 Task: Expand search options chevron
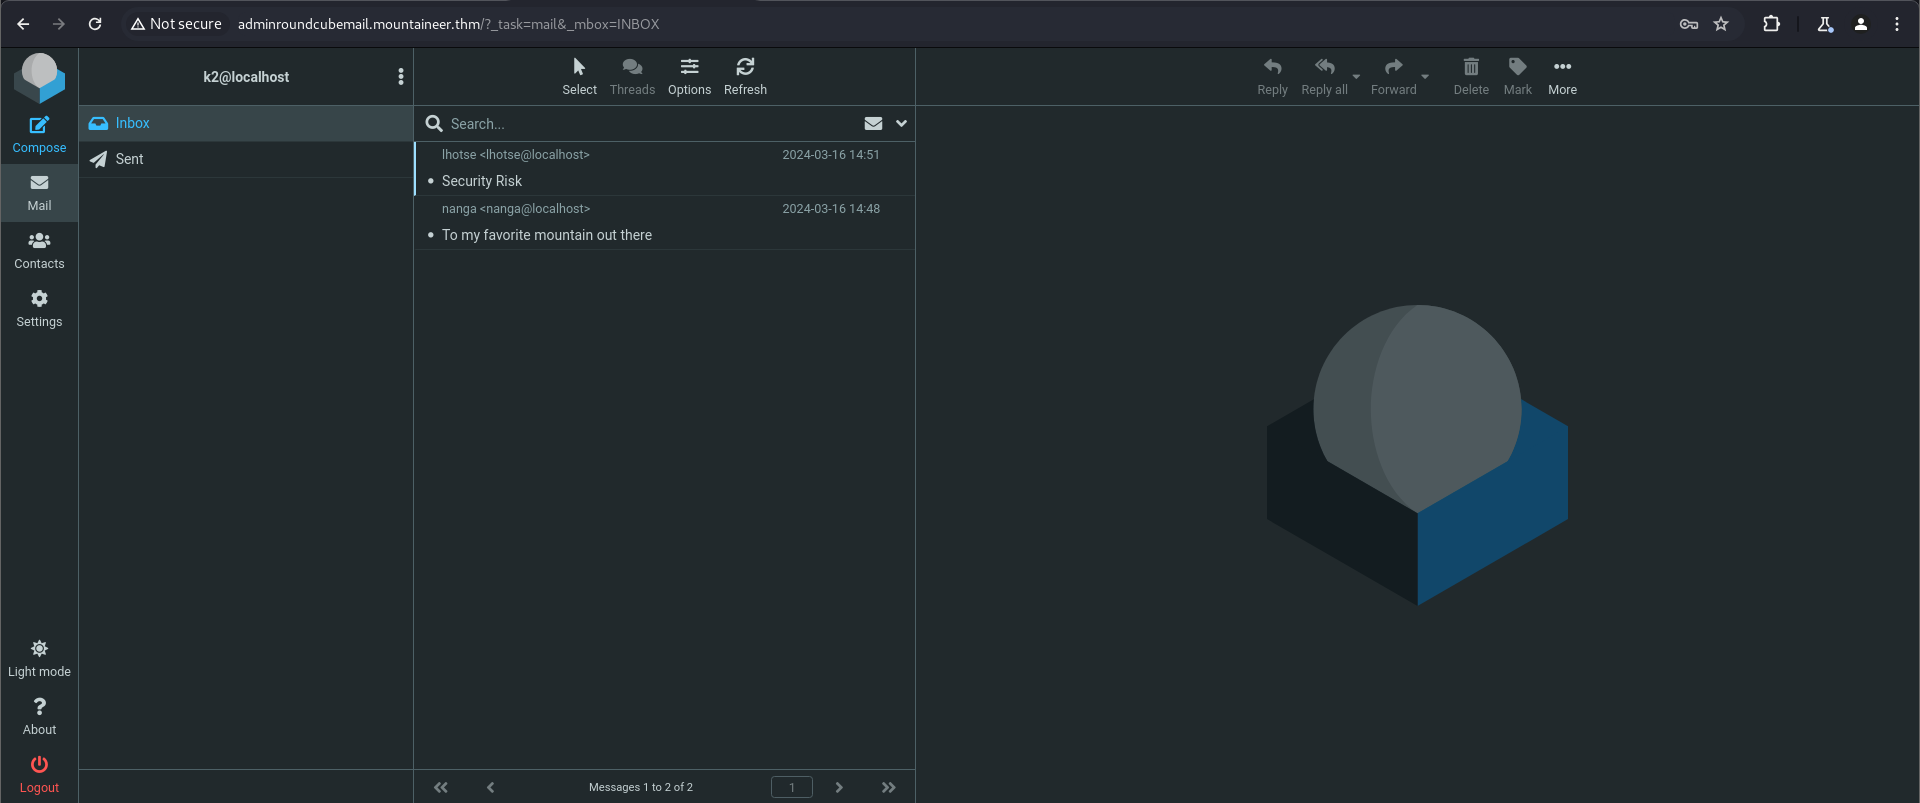click(901, 124)
